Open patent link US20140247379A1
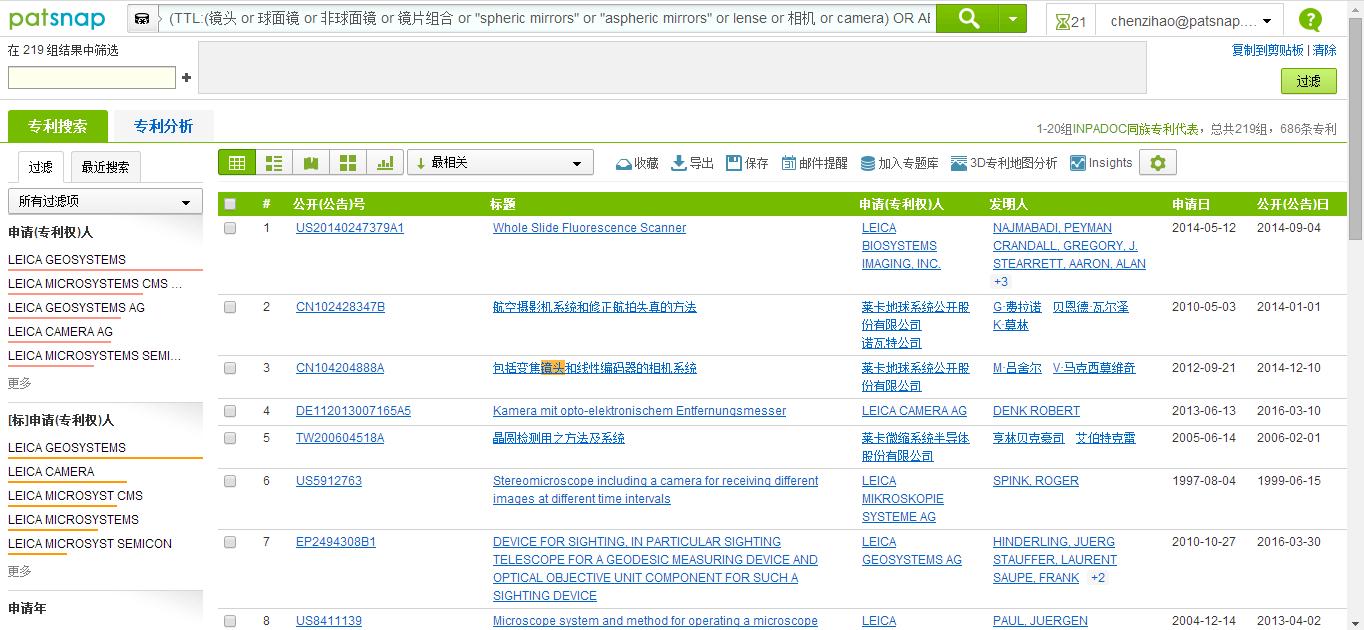 point(350,228)
